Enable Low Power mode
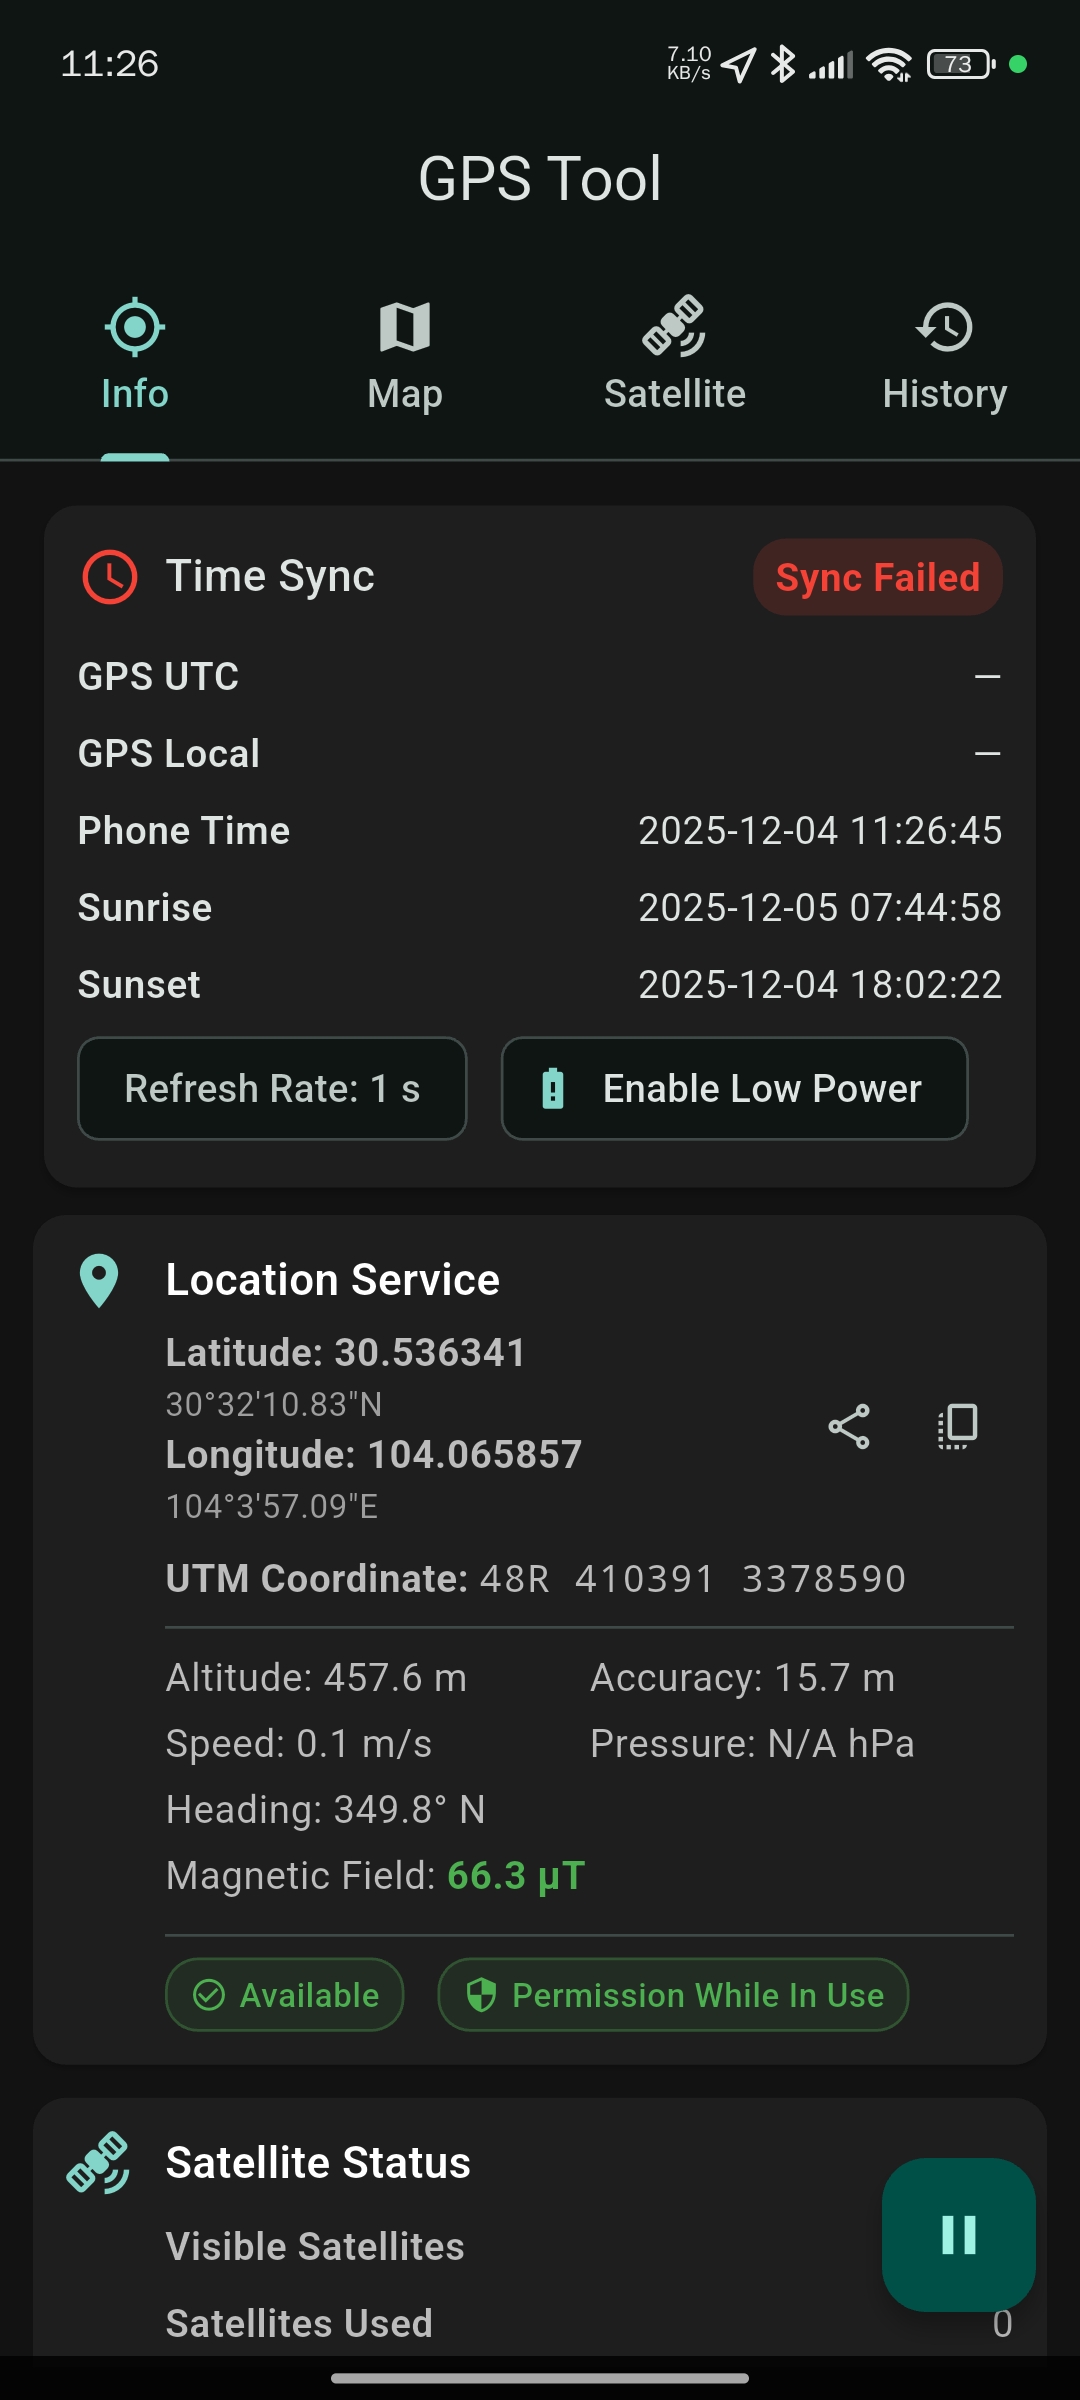Screen dimensions: 1080x2400 tap(734, 1088)
